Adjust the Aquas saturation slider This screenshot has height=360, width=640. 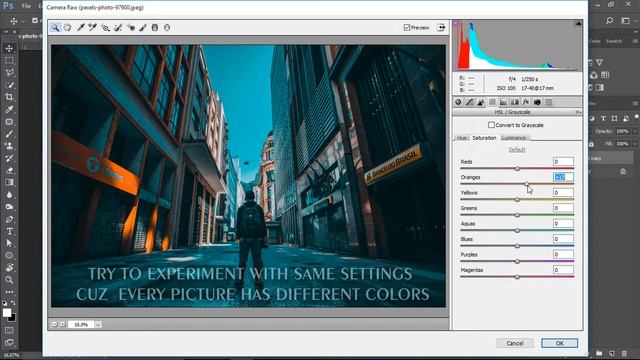coord(517,230)
